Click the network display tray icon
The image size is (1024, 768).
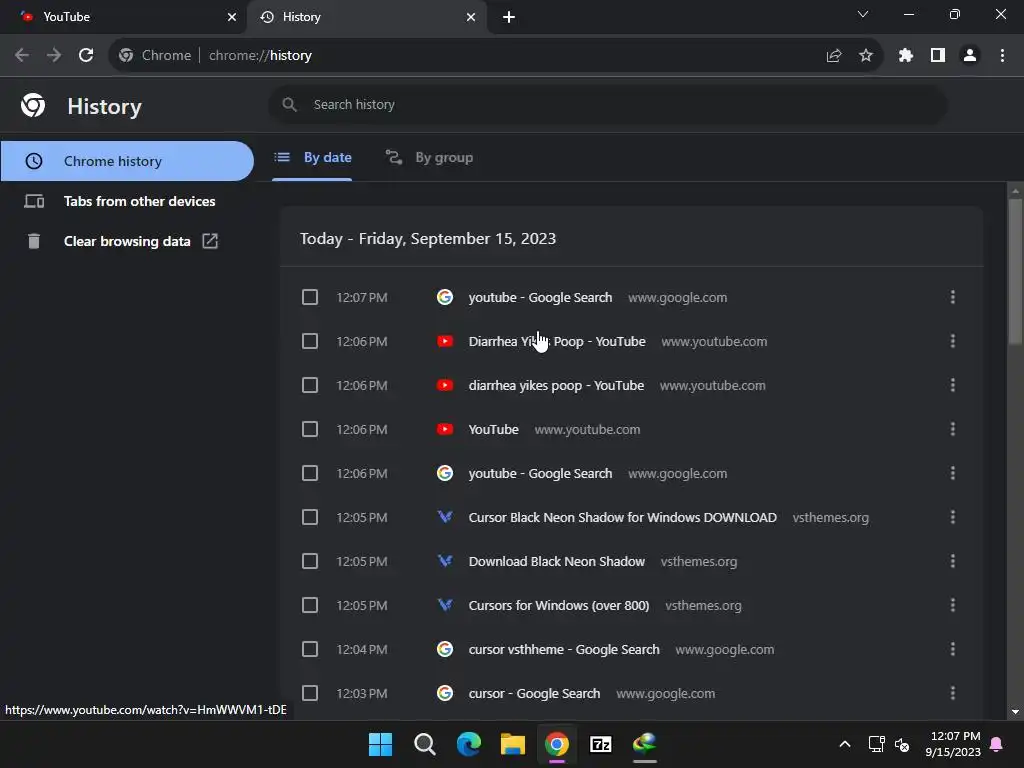click(876, 744)
